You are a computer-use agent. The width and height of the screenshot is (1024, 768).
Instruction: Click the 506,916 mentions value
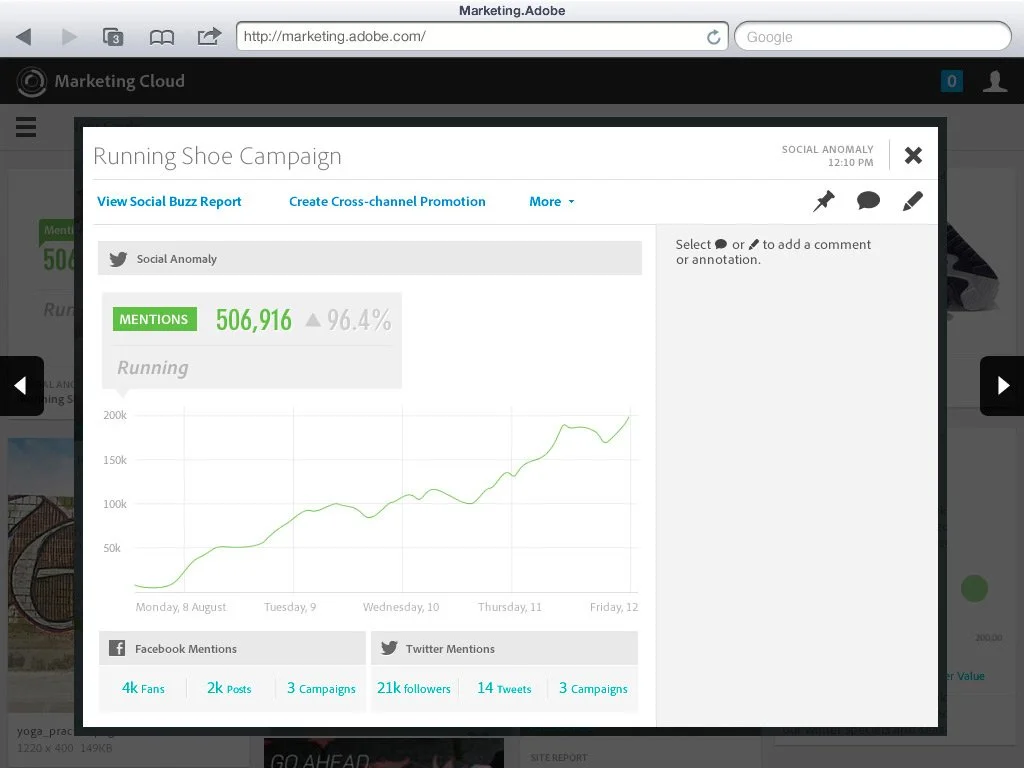coord(254,320)
